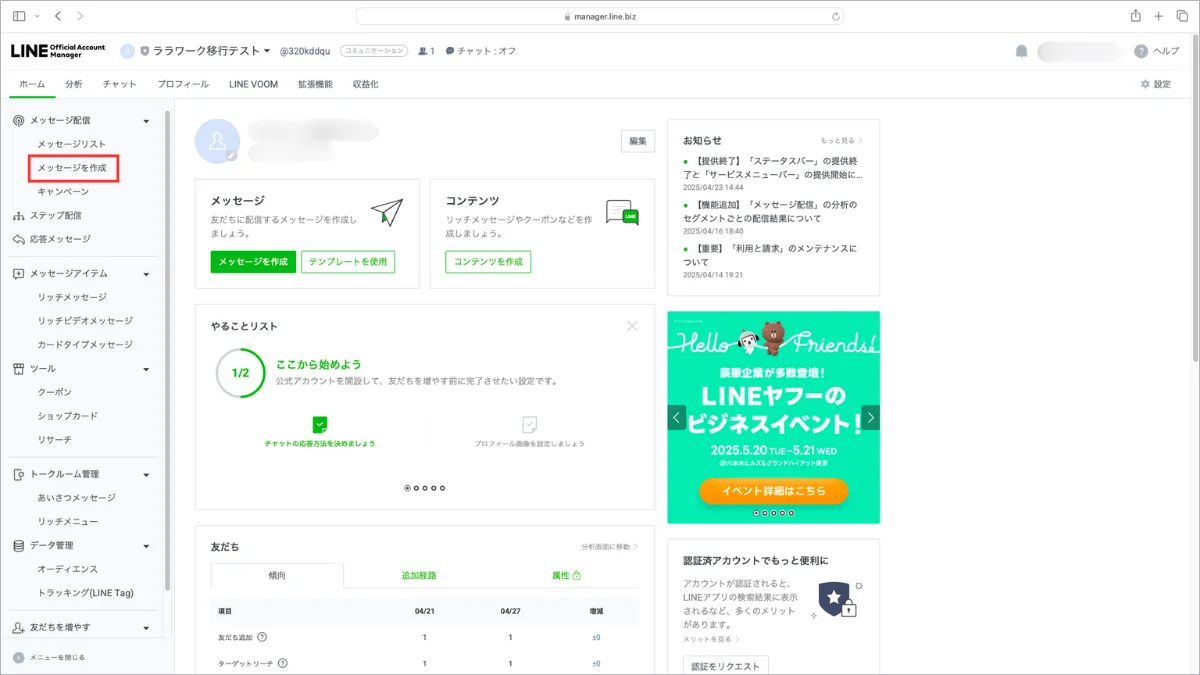Image resolution: width=1200 pixels, height=675 pixels.
Task: Collapse the 友だちを増やす section
Action: 147,628
